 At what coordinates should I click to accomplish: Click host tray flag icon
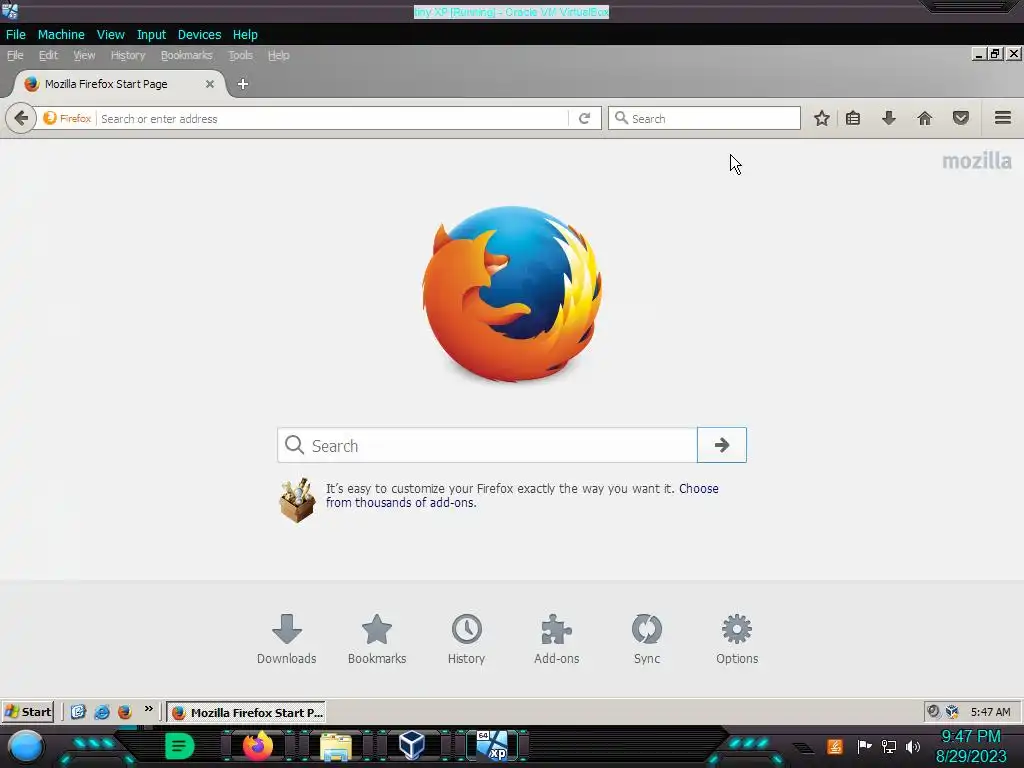pyautogui.click(x=865, y=746)
